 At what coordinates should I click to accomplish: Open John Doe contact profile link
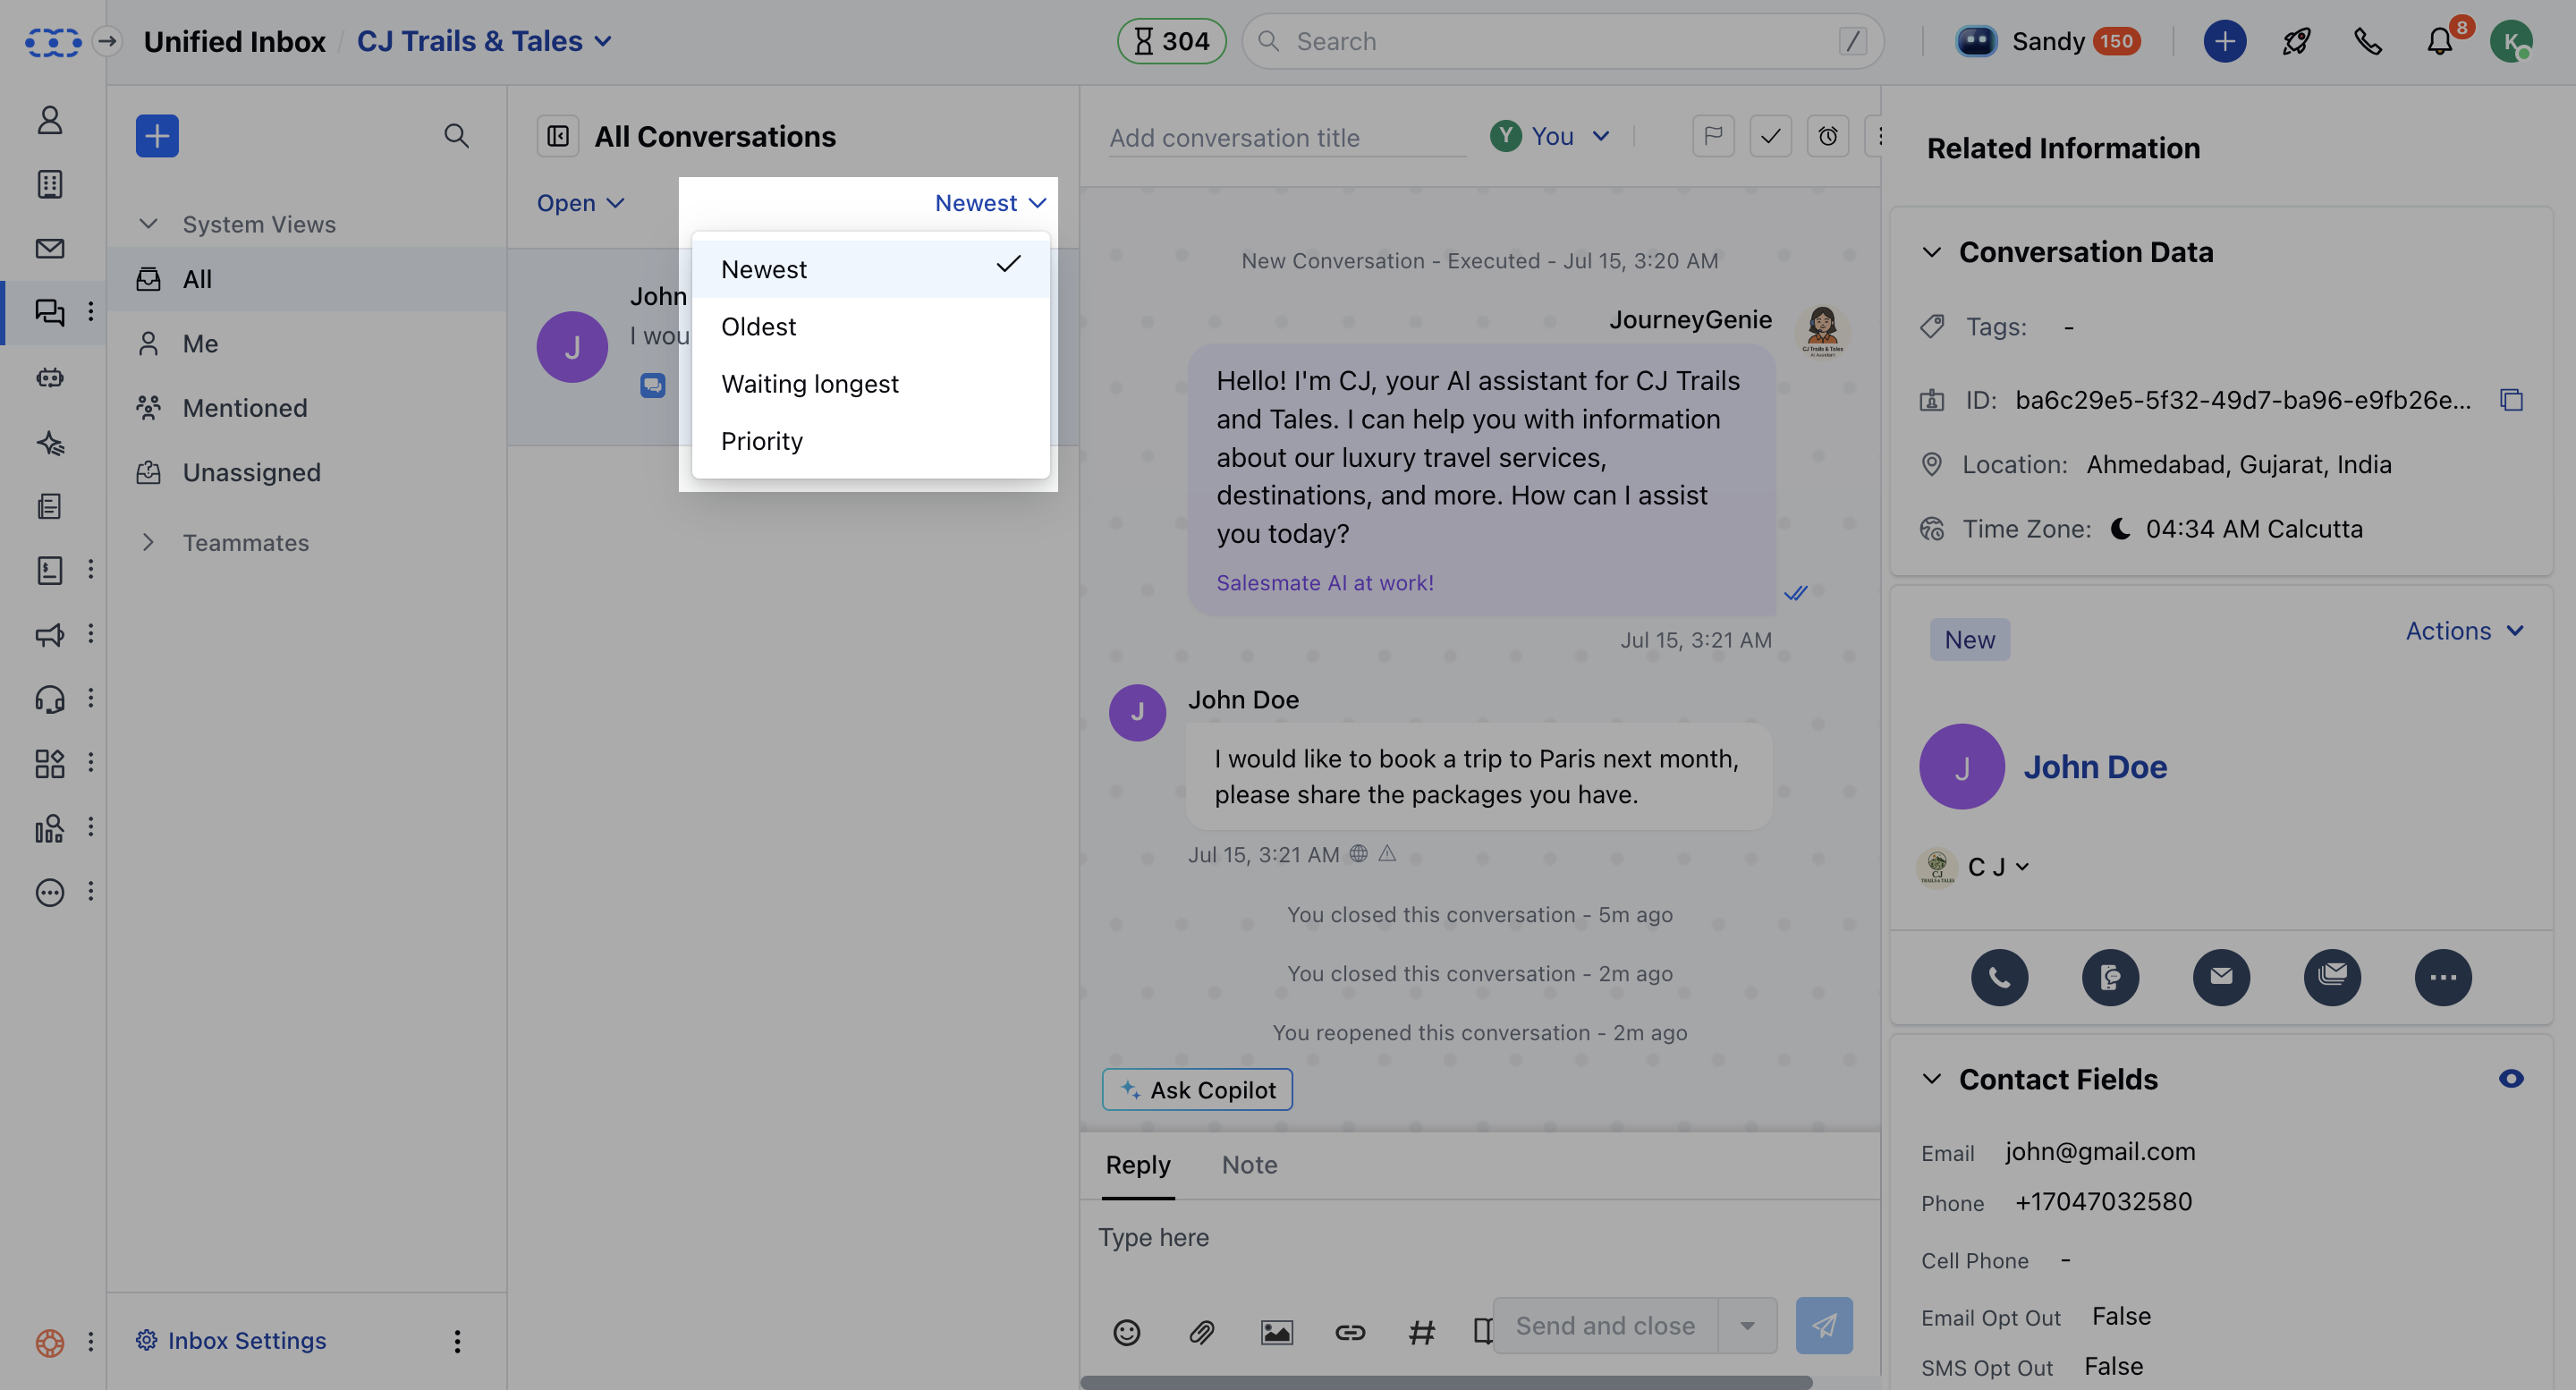(2094, 766)
